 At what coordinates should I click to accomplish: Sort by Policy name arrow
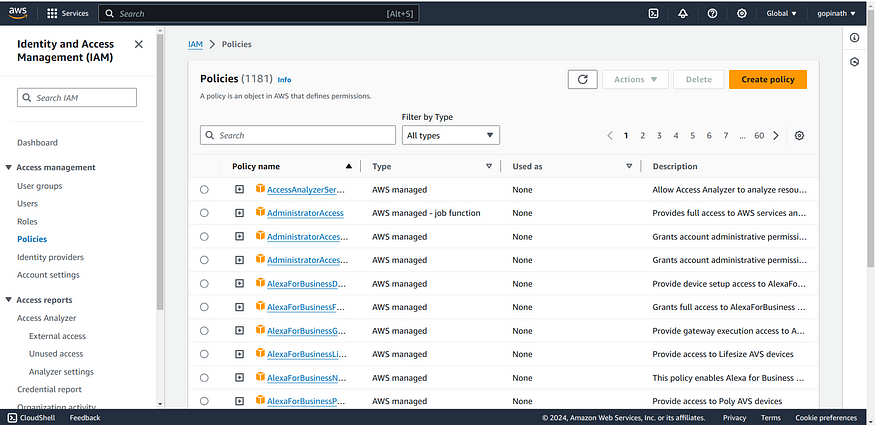point(349,166)
